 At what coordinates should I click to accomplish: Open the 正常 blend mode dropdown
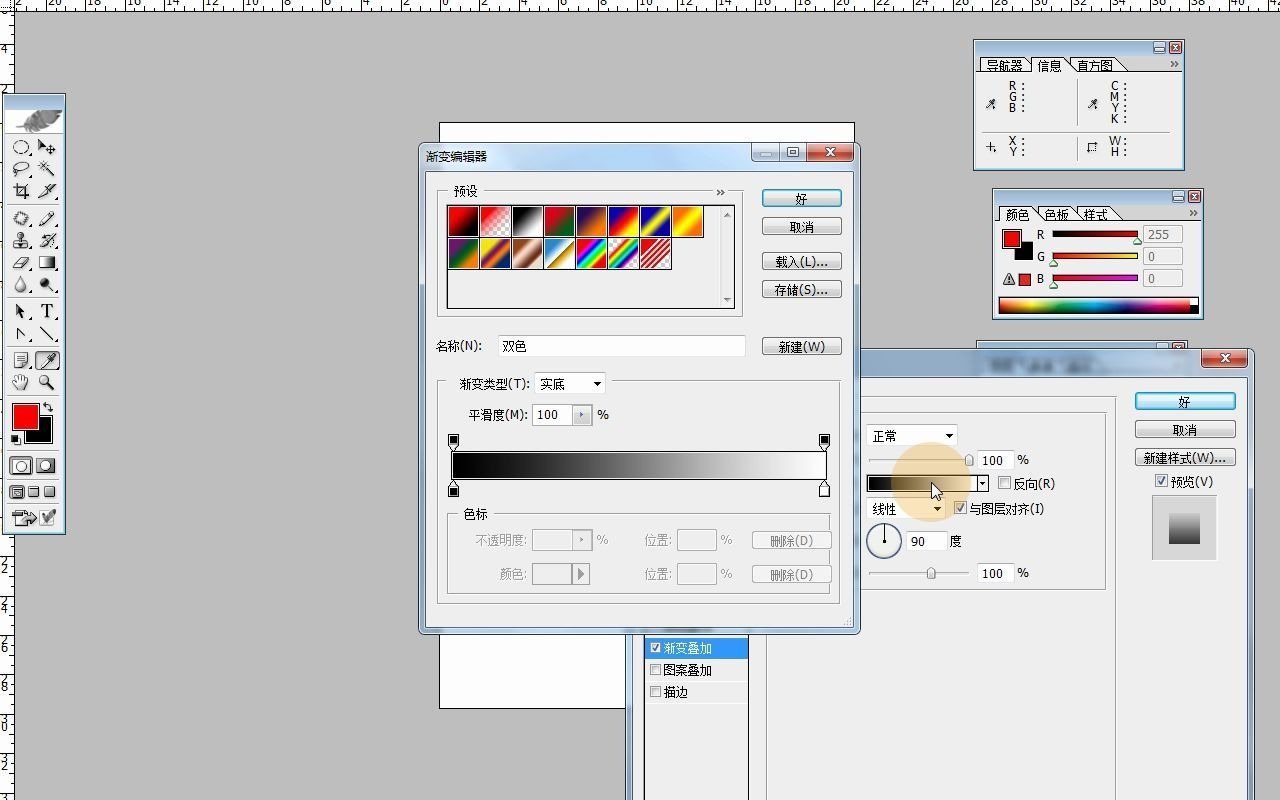[912, 436]
